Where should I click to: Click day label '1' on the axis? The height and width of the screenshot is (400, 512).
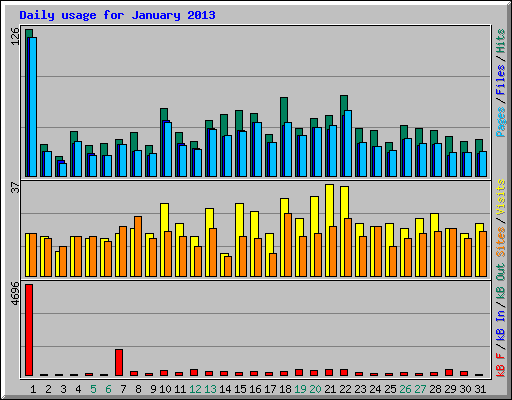click(x=33, y=389)
